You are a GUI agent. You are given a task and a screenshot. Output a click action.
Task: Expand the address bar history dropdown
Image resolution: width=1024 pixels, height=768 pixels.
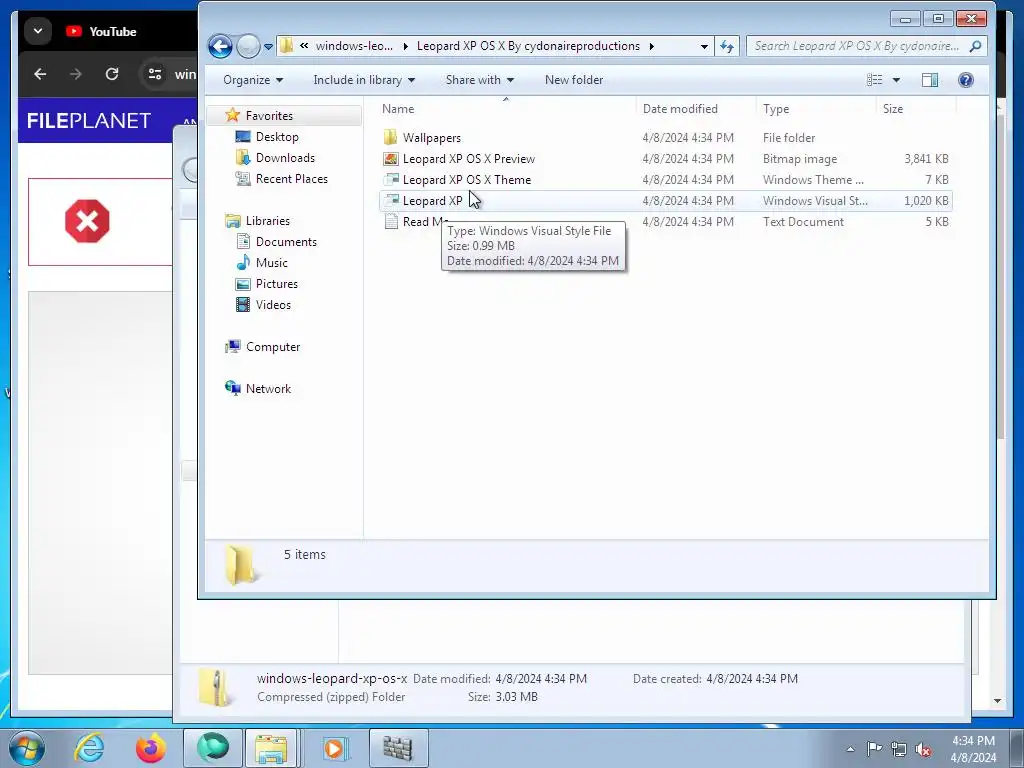pyautogui.click(x=704, y=46)
